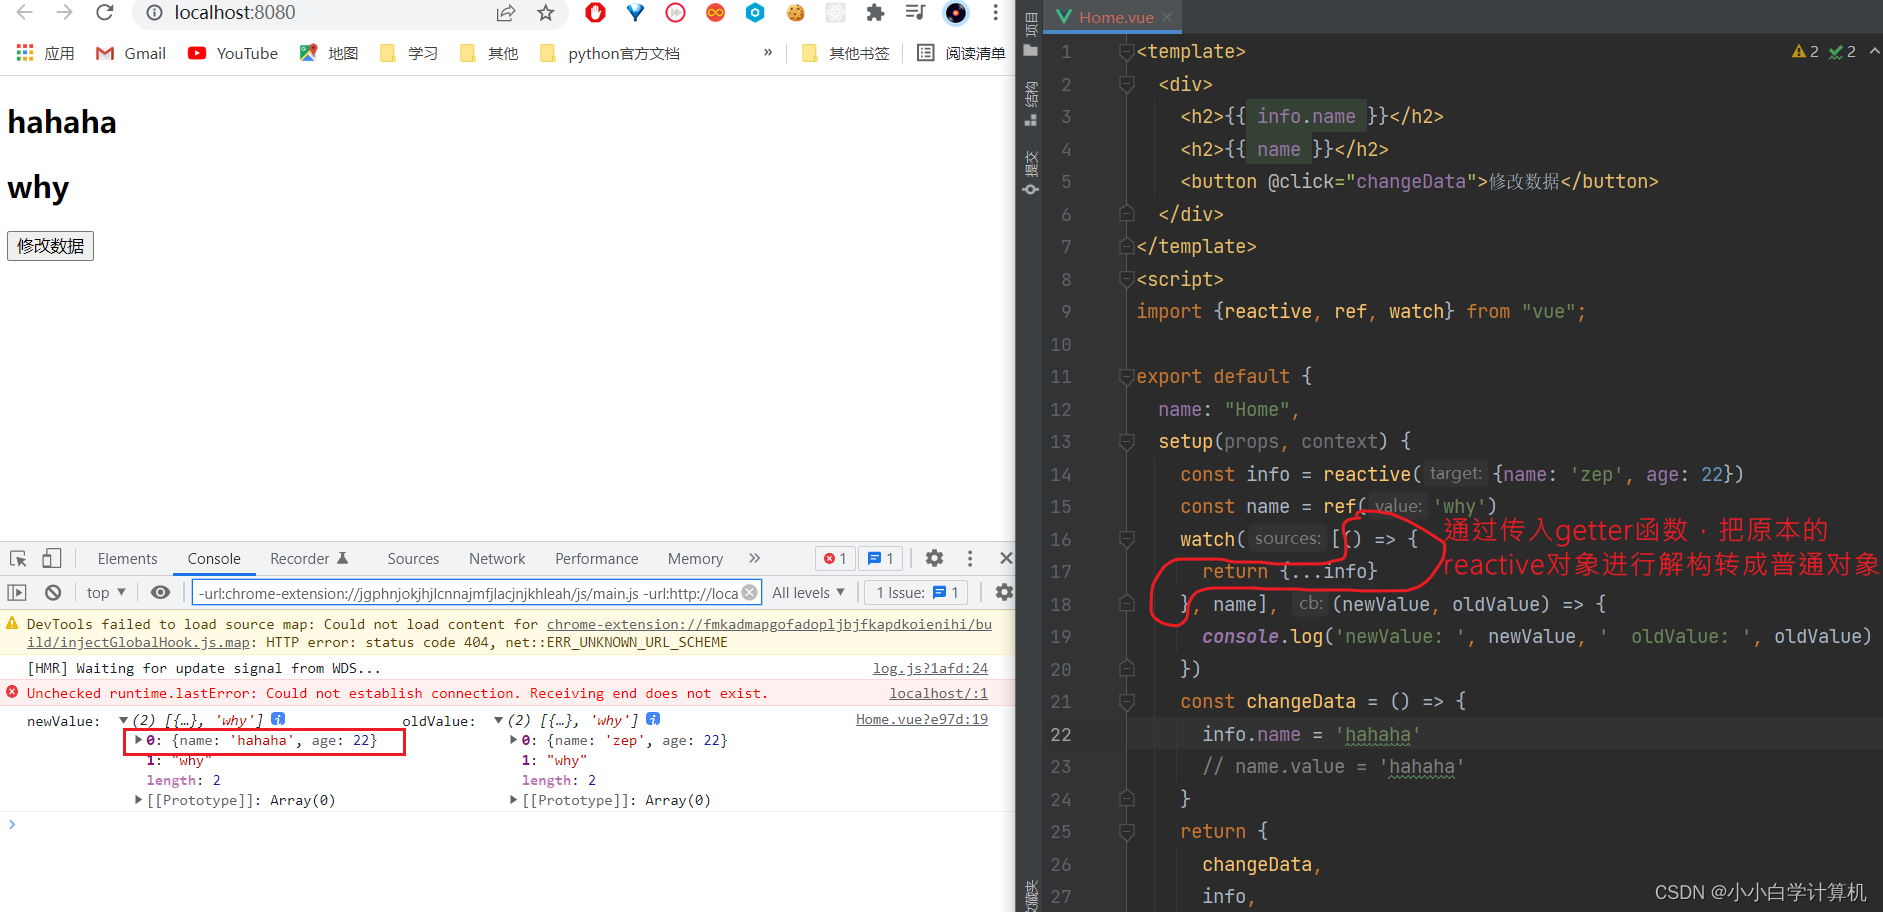Open the 学习 bookmark folder
Image resolution: width=1883 pixels, height=912 pixels.
point(409,53)
